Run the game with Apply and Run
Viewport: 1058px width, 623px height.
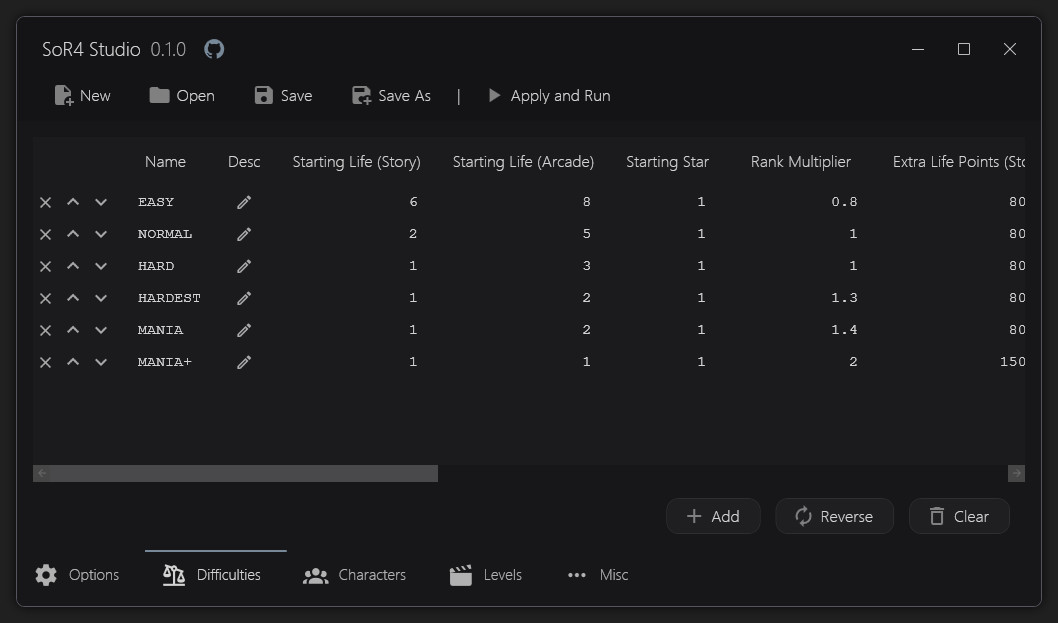[549, 96]
